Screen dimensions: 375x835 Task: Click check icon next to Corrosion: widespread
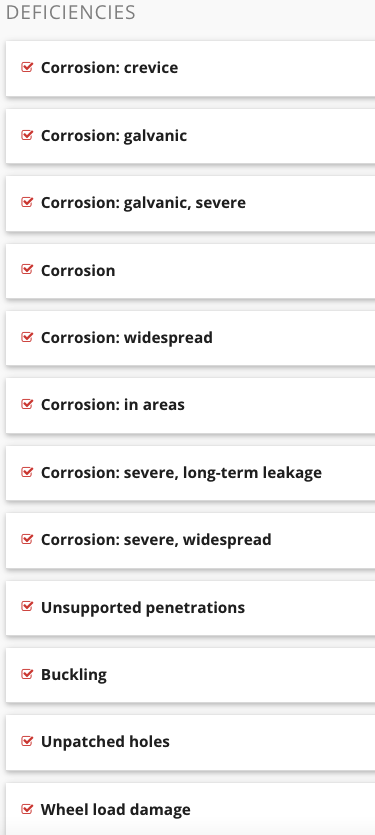click(x=27, y=337)
